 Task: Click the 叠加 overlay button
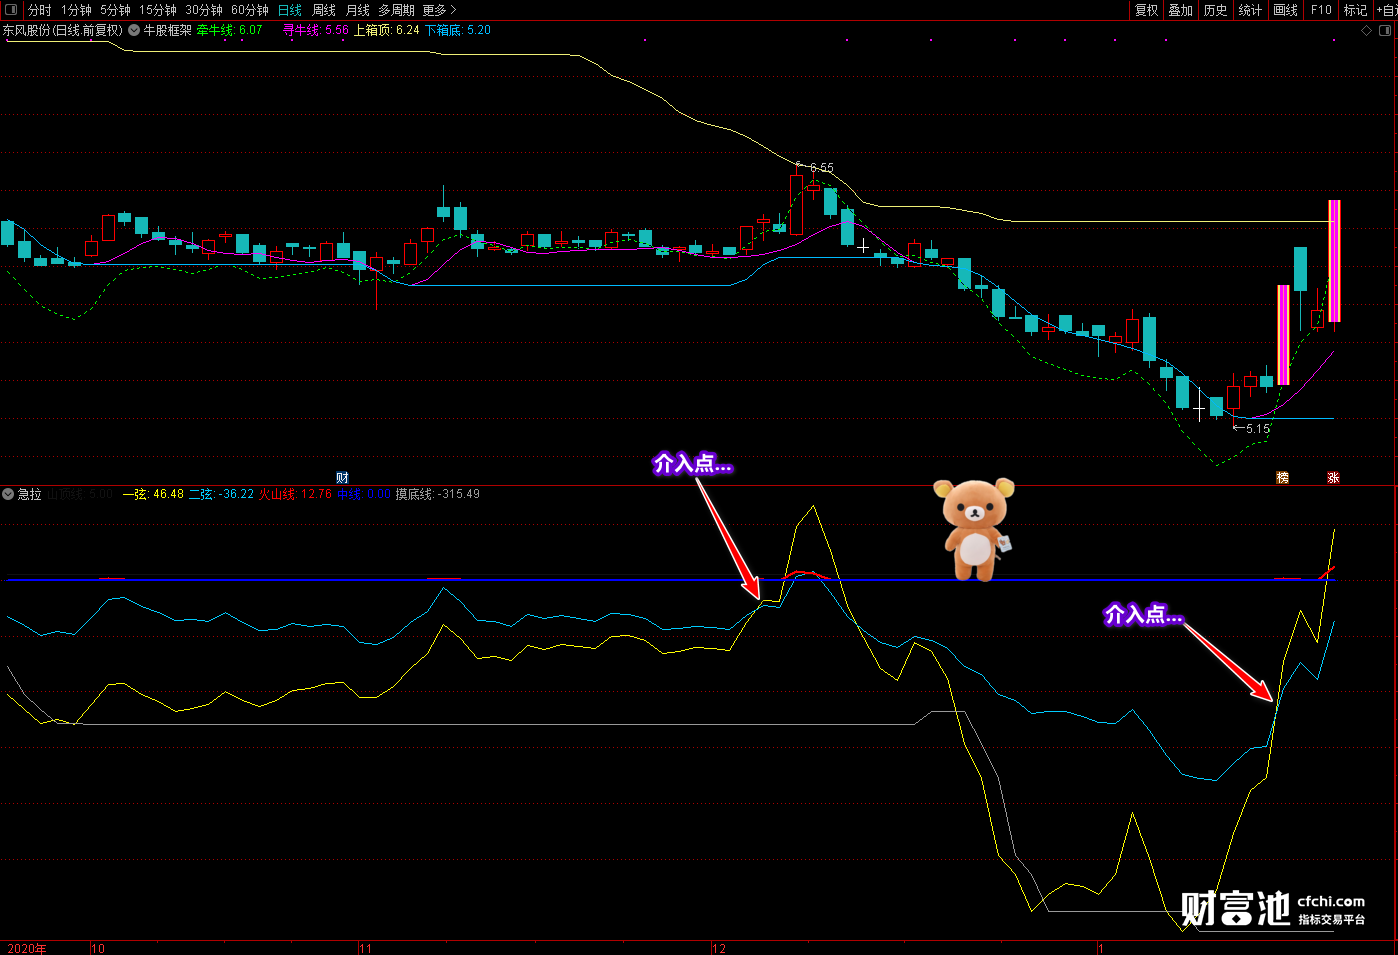1181,10
